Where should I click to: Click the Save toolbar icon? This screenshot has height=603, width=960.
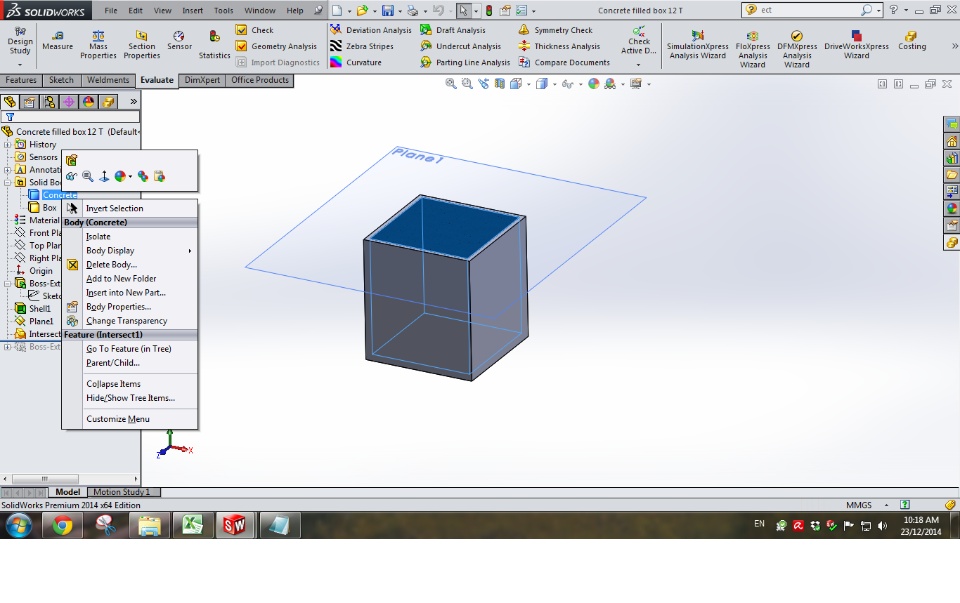pos(388,10)
